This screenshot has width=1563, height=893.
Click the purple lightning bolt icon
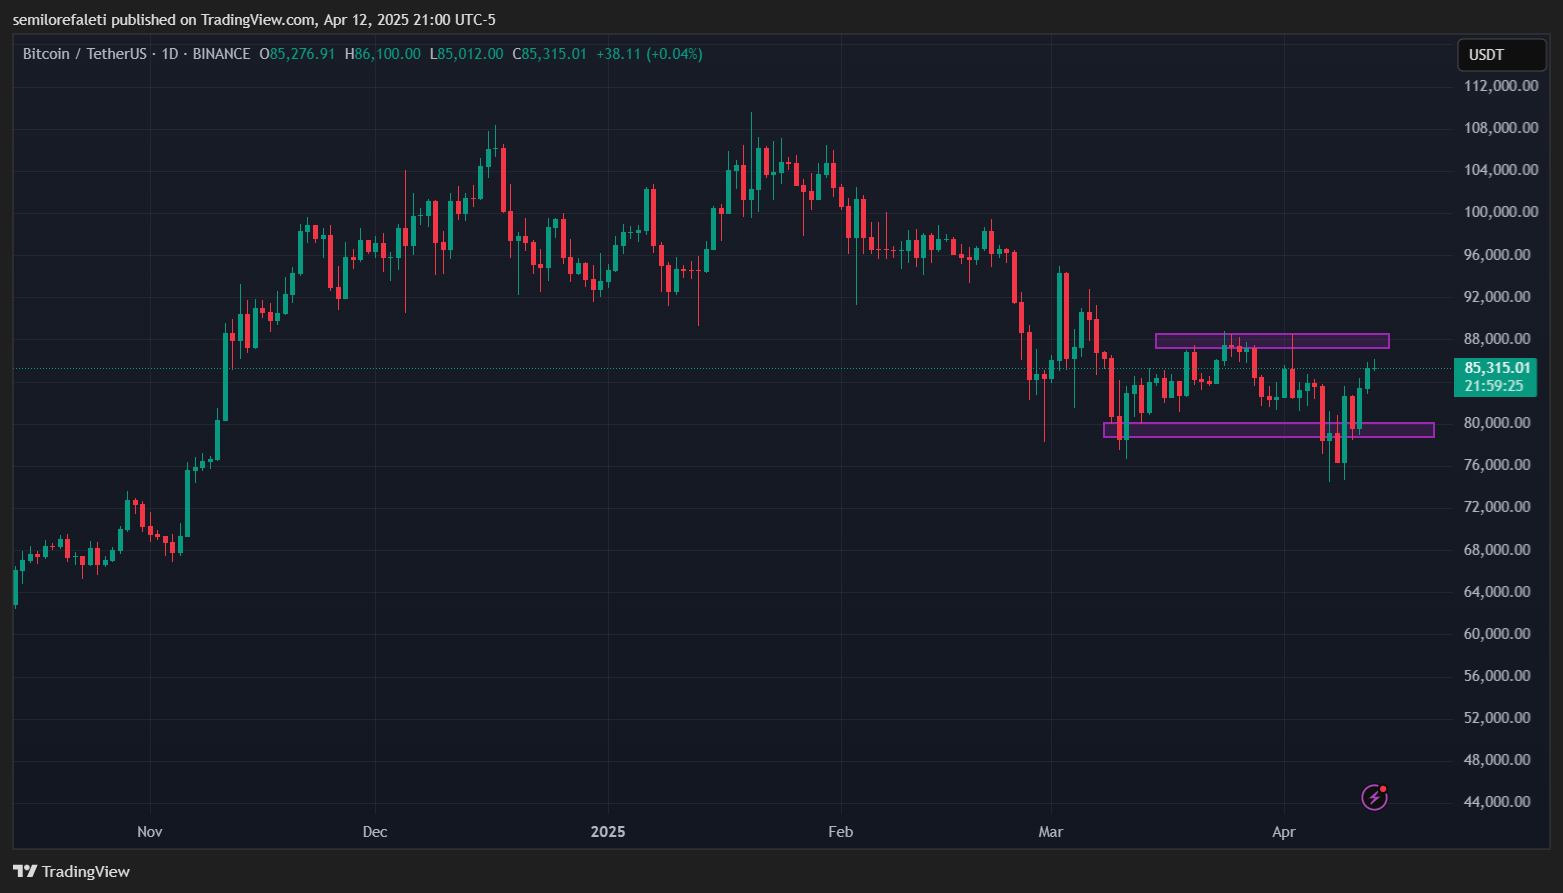(x=1374, y=797)
